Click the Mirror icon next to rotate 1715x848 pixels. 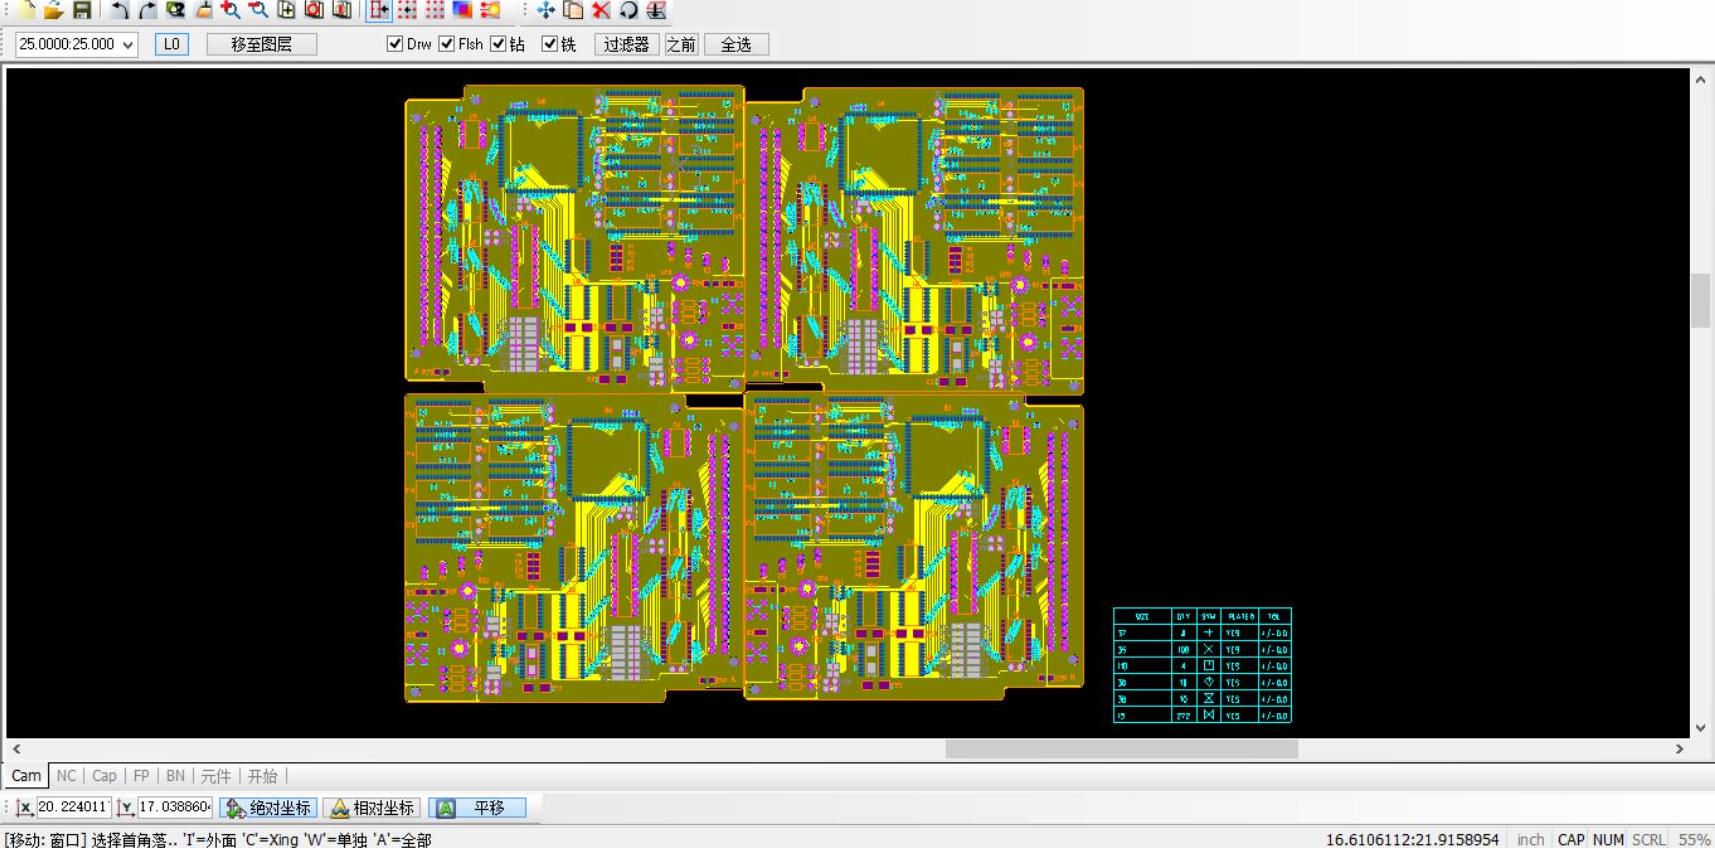[656, 10]
